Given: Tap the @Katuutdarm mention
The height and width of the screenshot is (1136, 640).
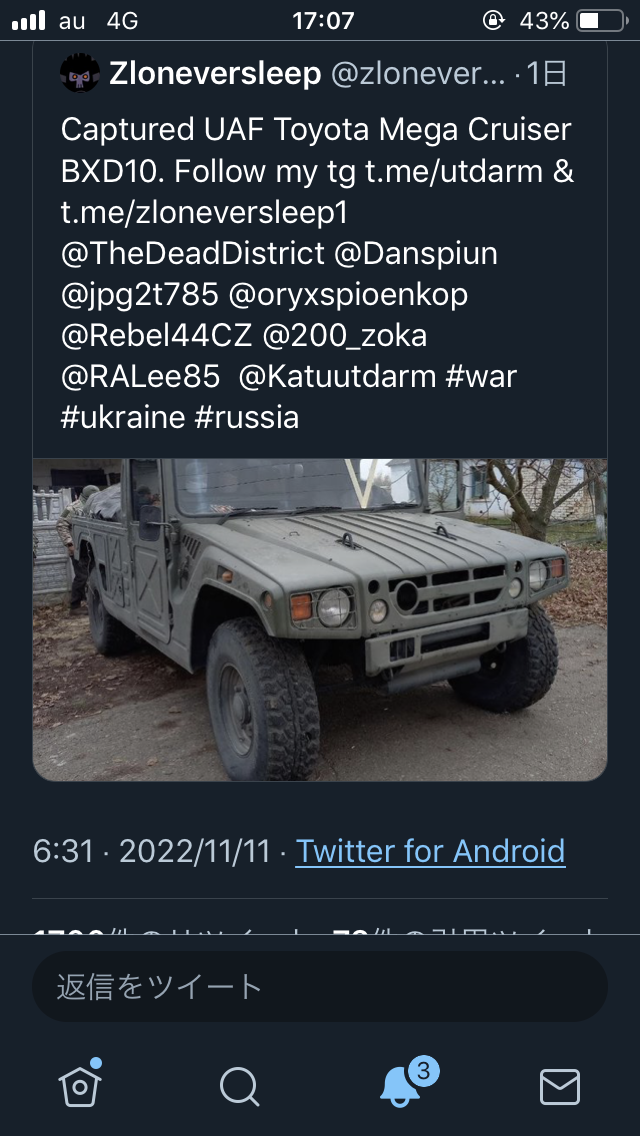Looking at the screenshot, I should (336, 377).
